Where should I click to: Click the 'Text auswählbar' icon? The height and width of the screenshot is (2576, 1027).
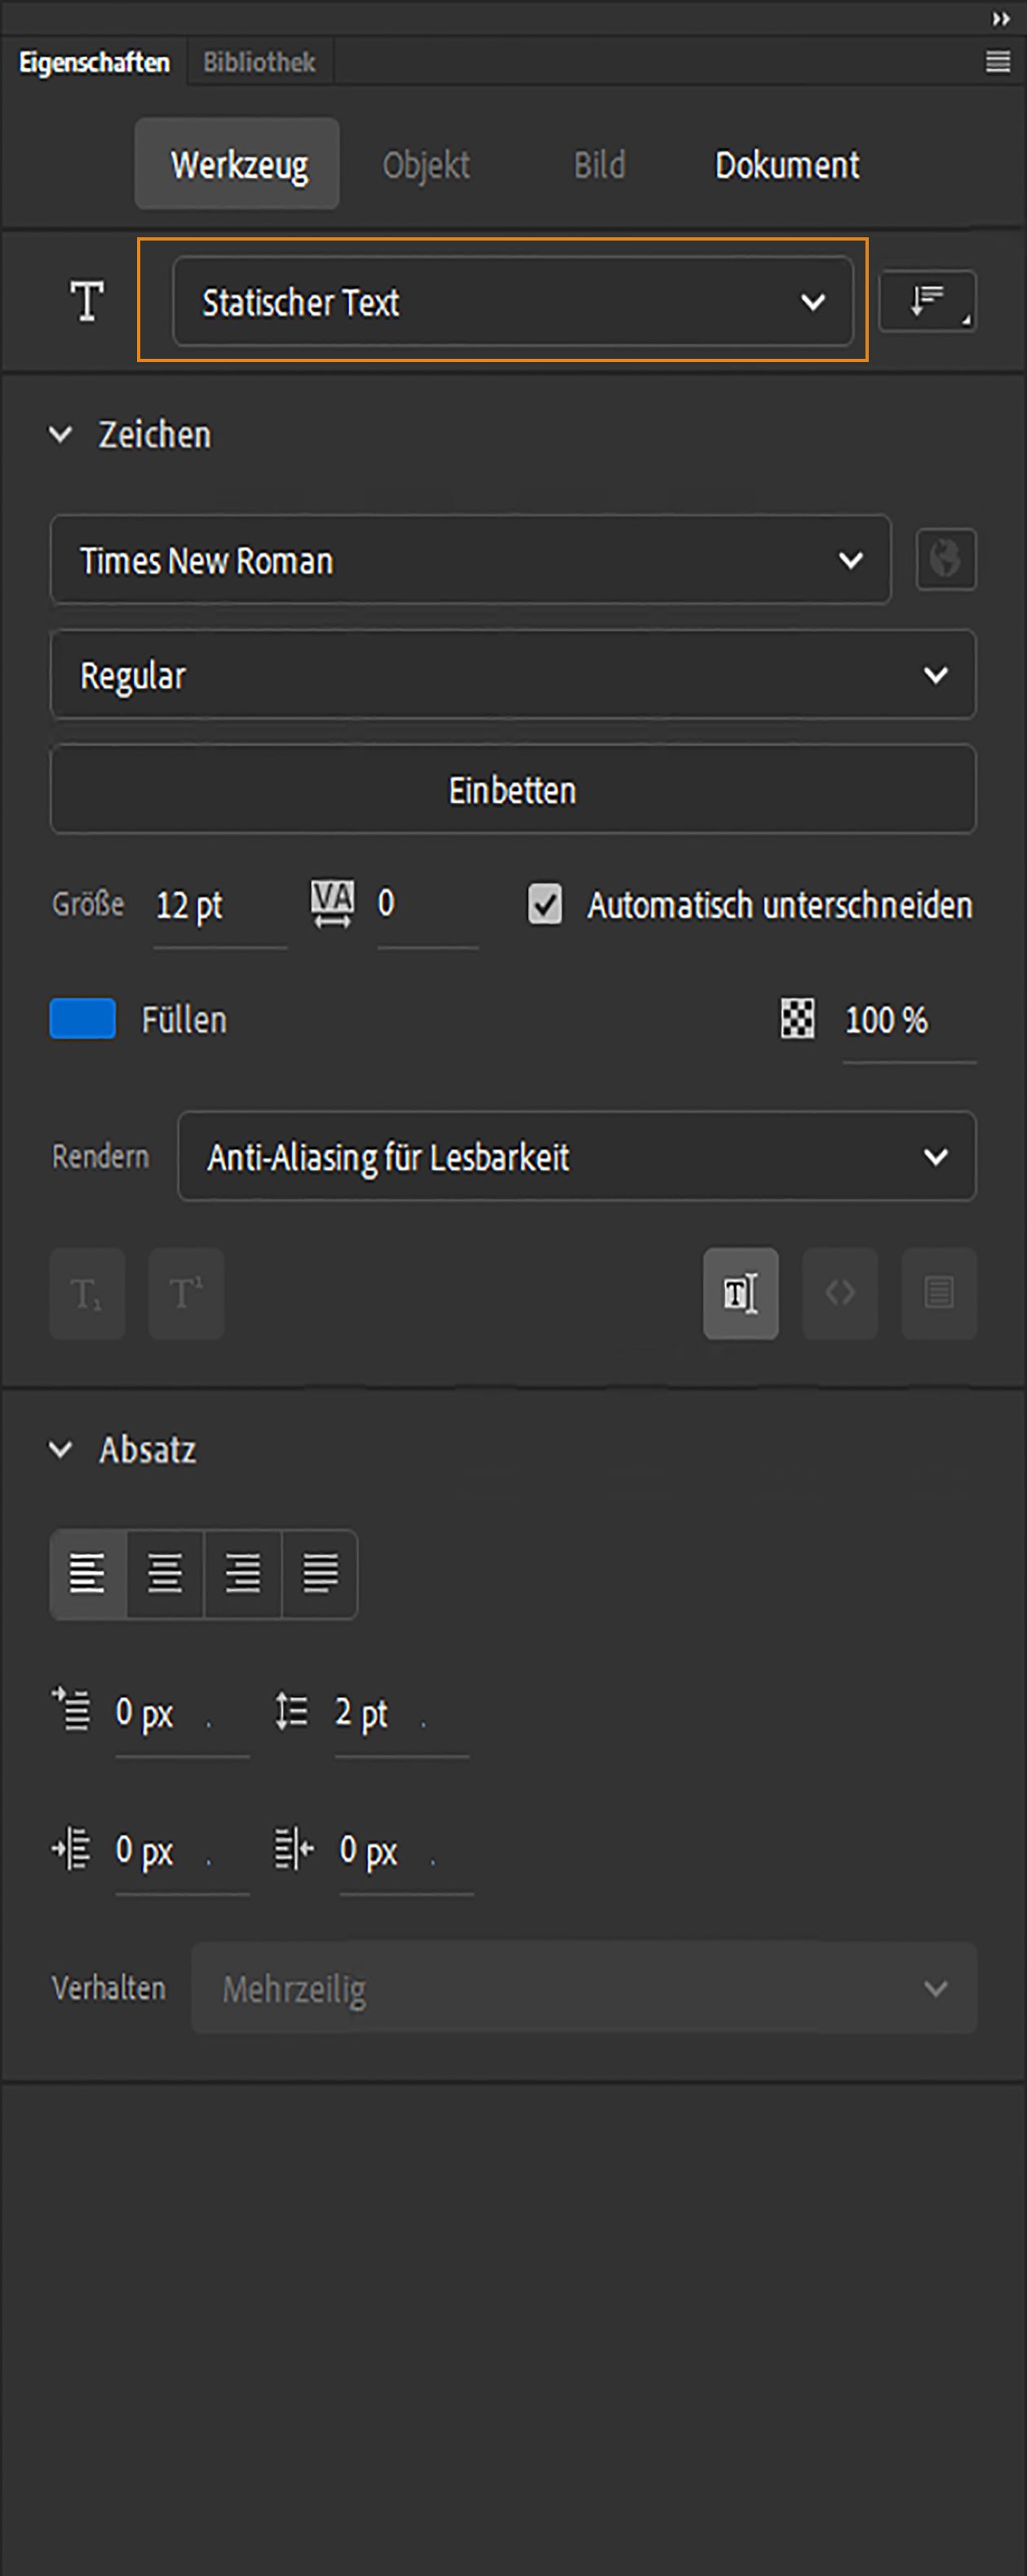pos(740,1293)
